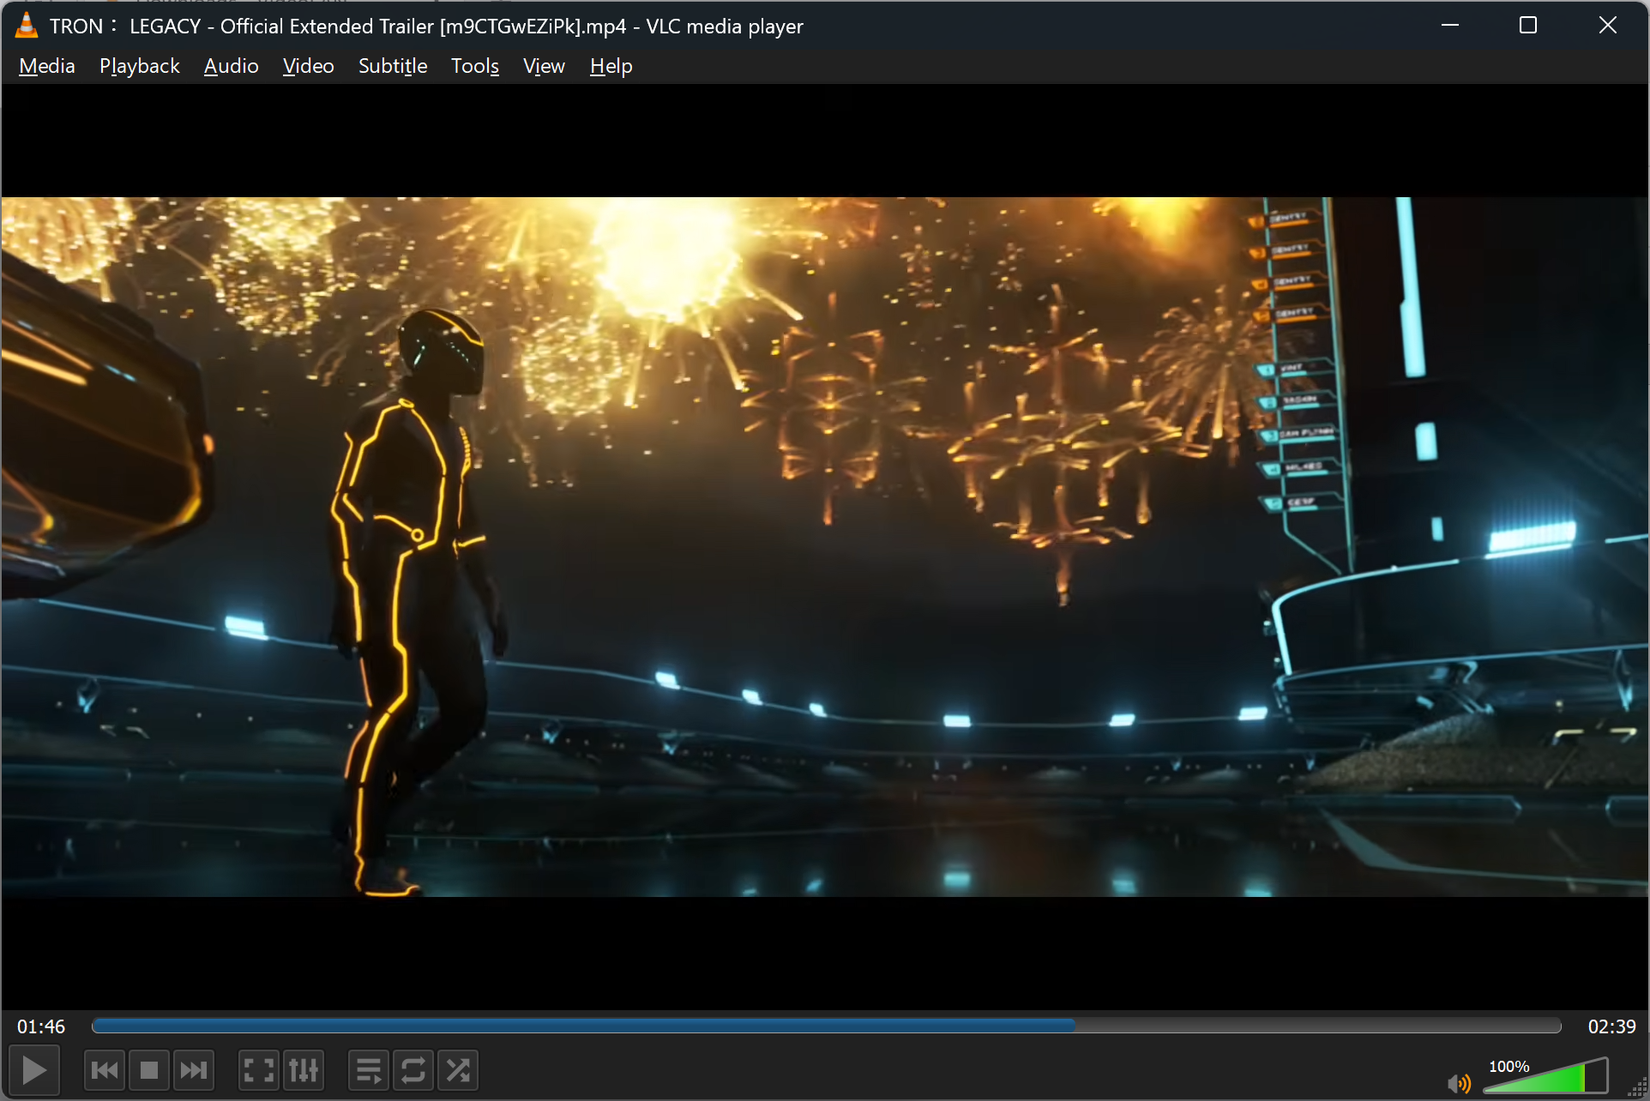Expand the Audio menu
The image size is (1650, 1101).
[x=231, y=66]
